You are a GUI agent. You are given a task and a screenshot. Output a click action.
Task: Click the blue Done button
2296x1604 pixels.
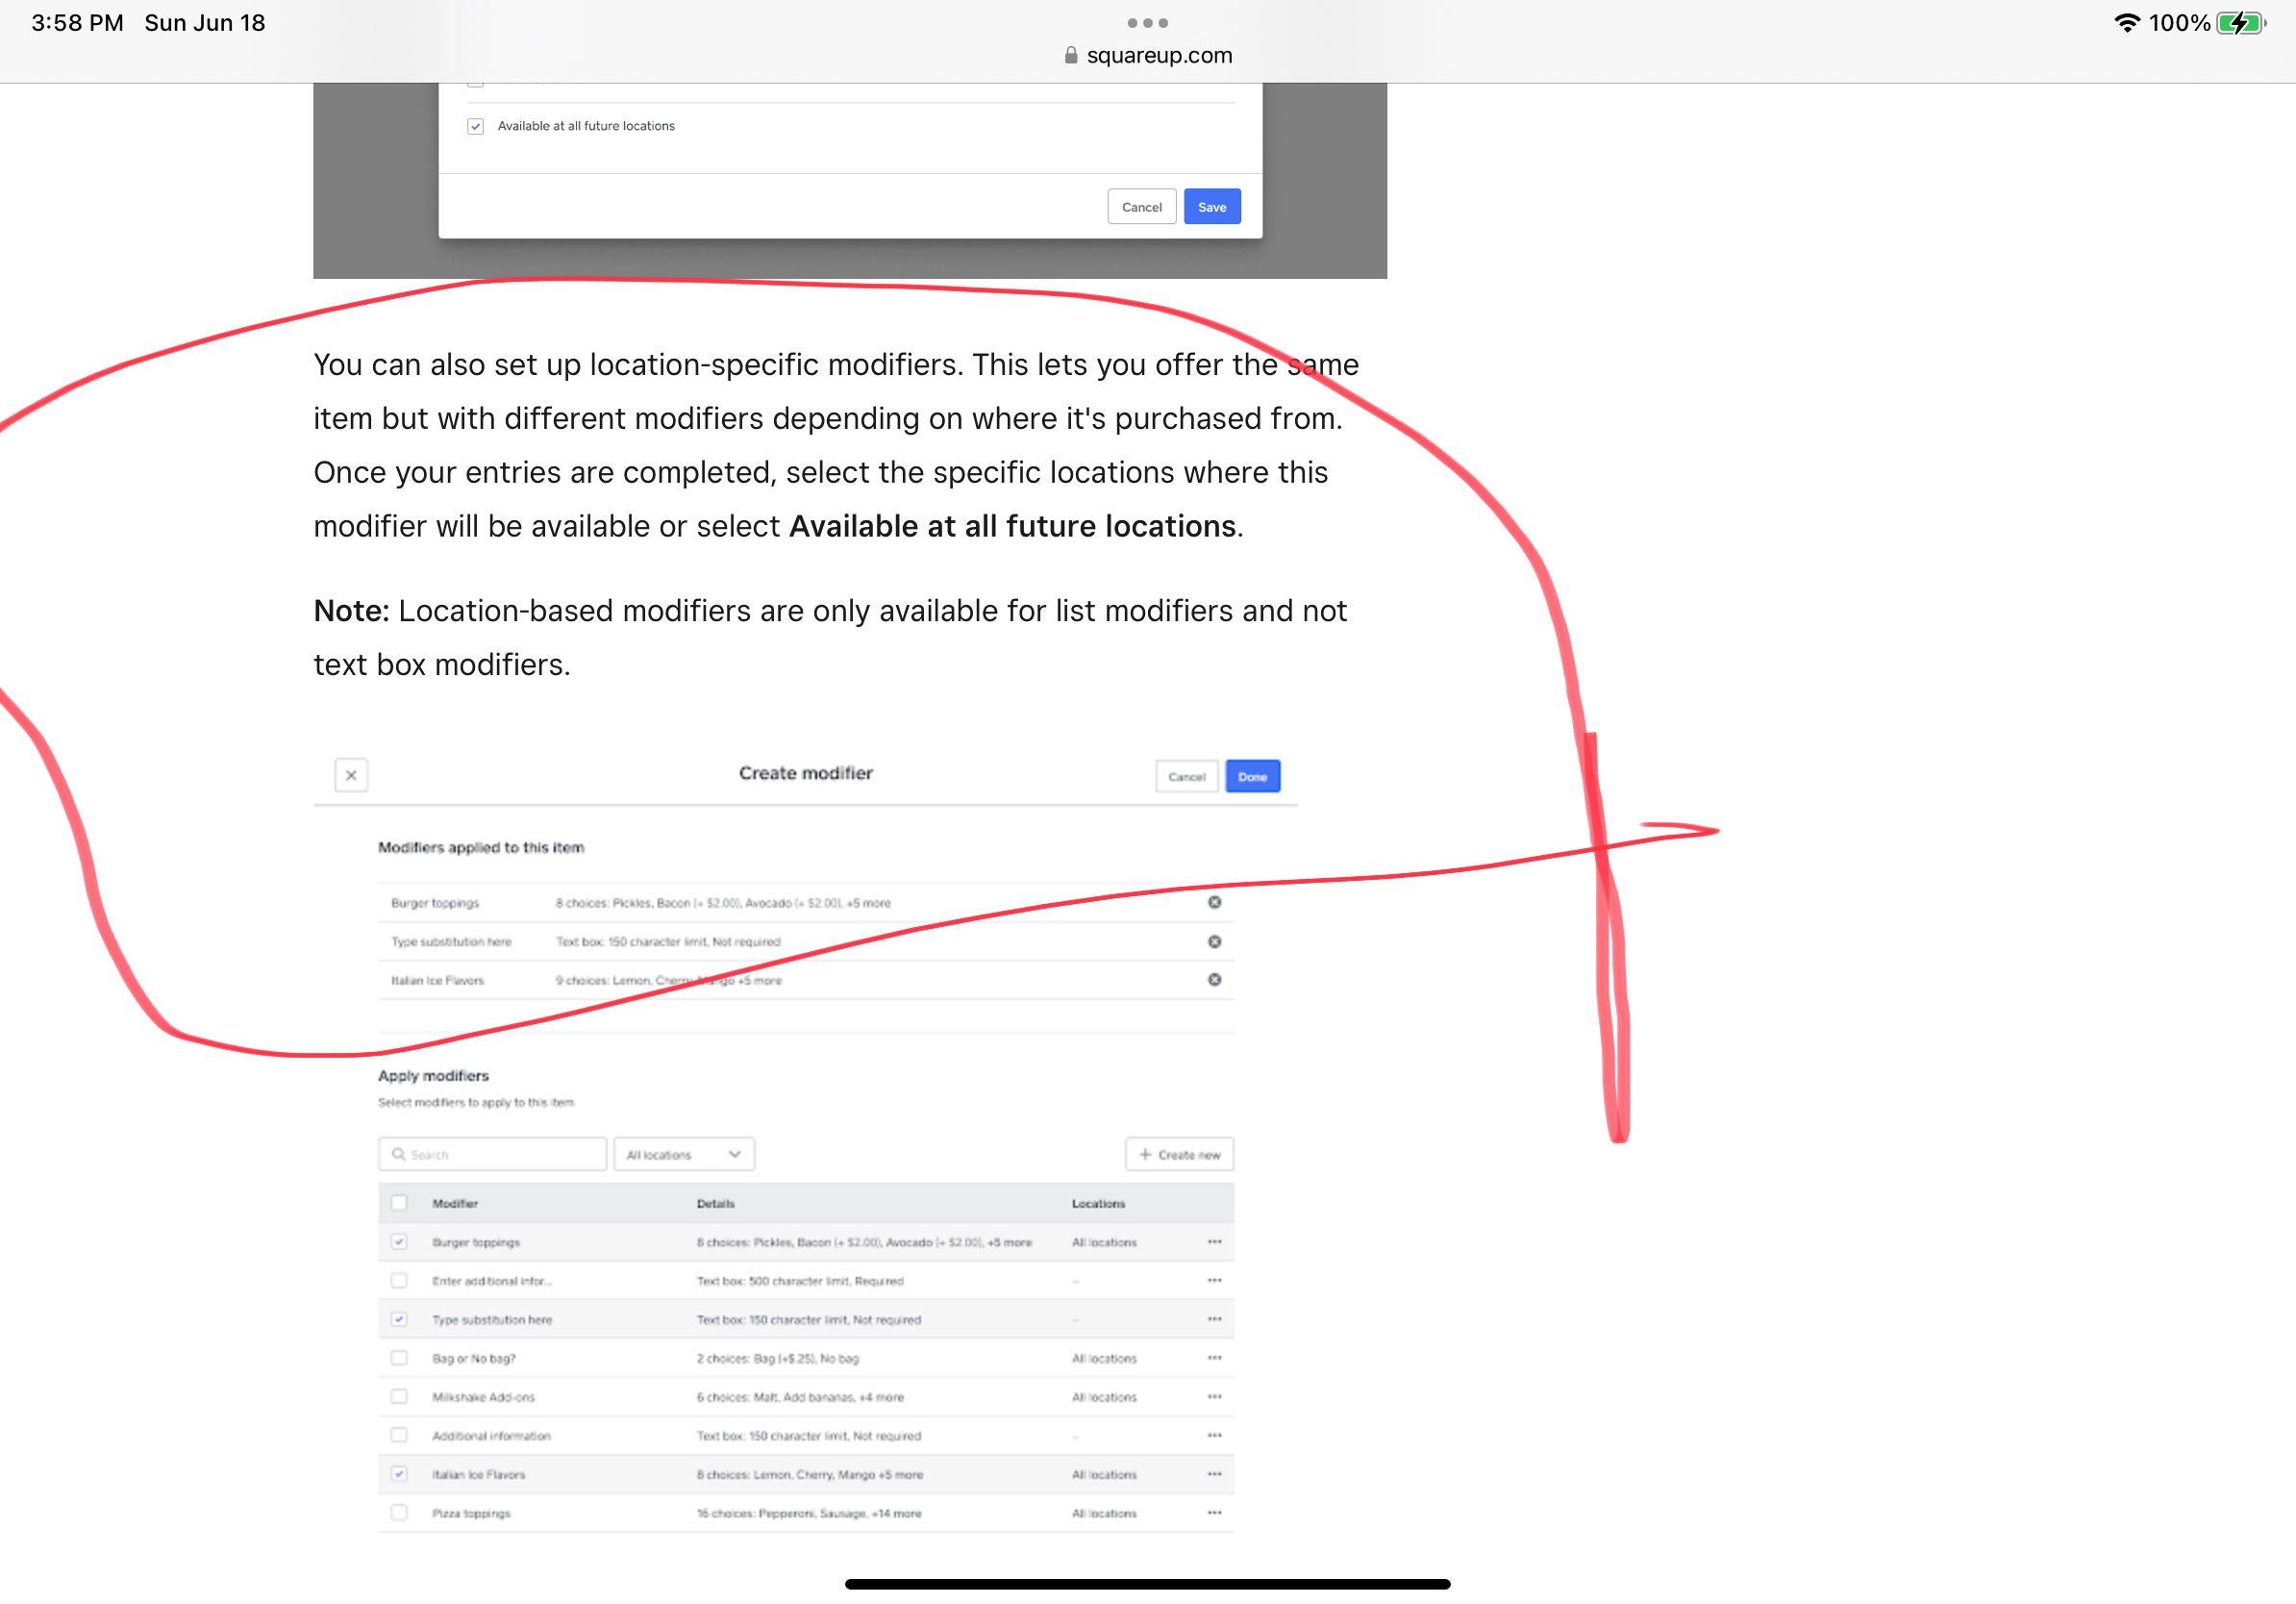tap(1252, 777)
